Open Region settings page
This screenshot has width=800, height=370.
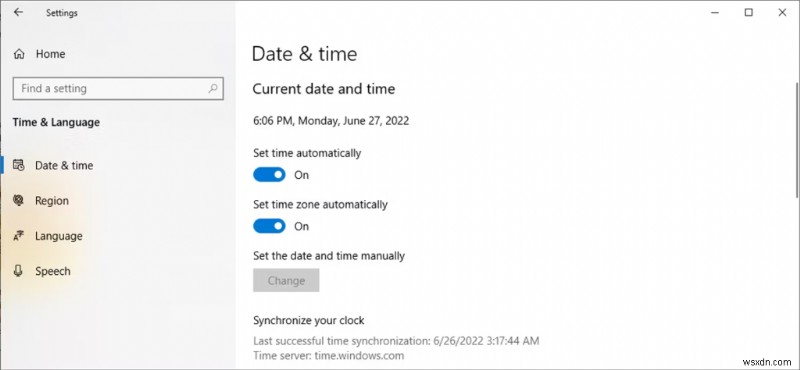[117, 201]
